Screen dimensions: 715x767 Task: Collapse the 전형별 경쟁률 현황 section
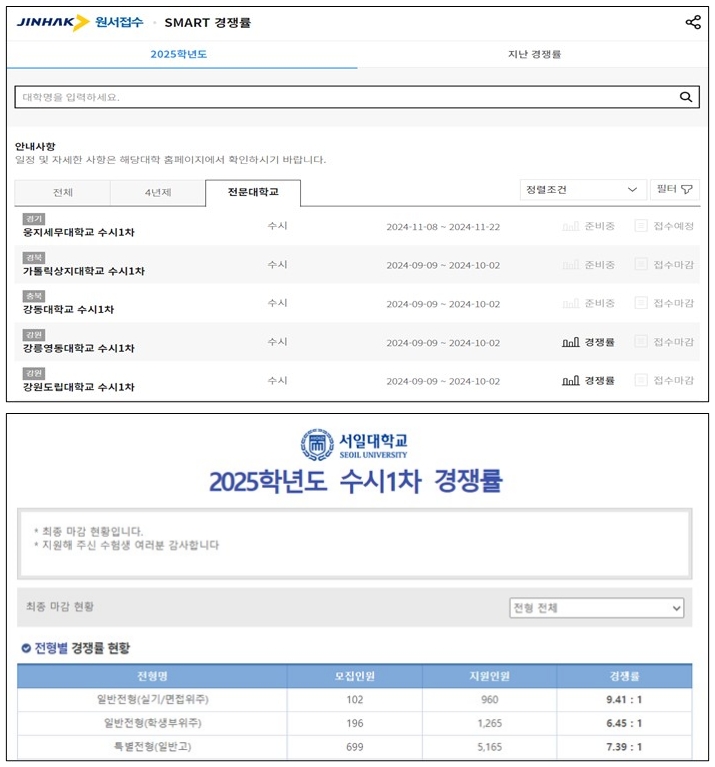click(26, 648)
